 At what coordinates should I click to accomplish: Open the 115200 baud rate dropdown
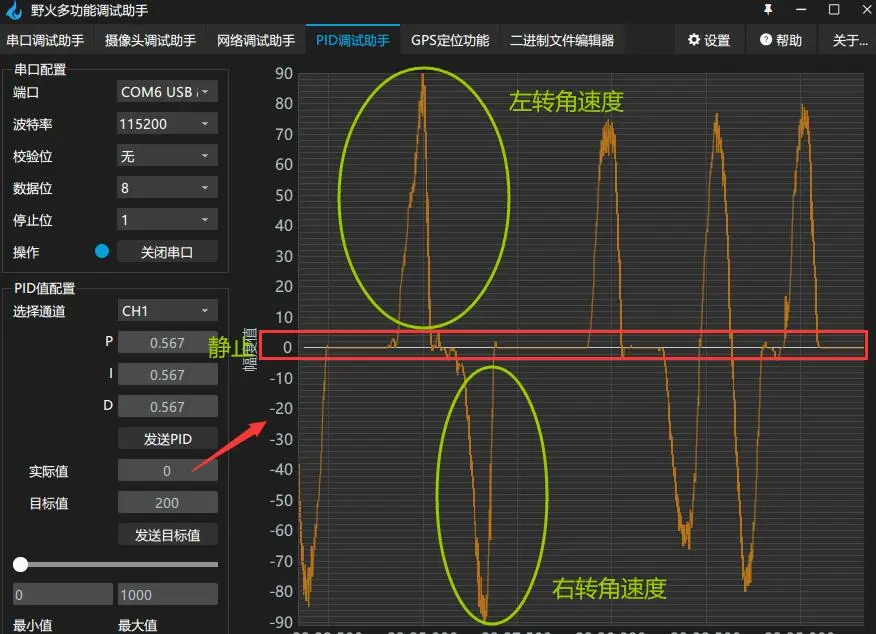167,124
